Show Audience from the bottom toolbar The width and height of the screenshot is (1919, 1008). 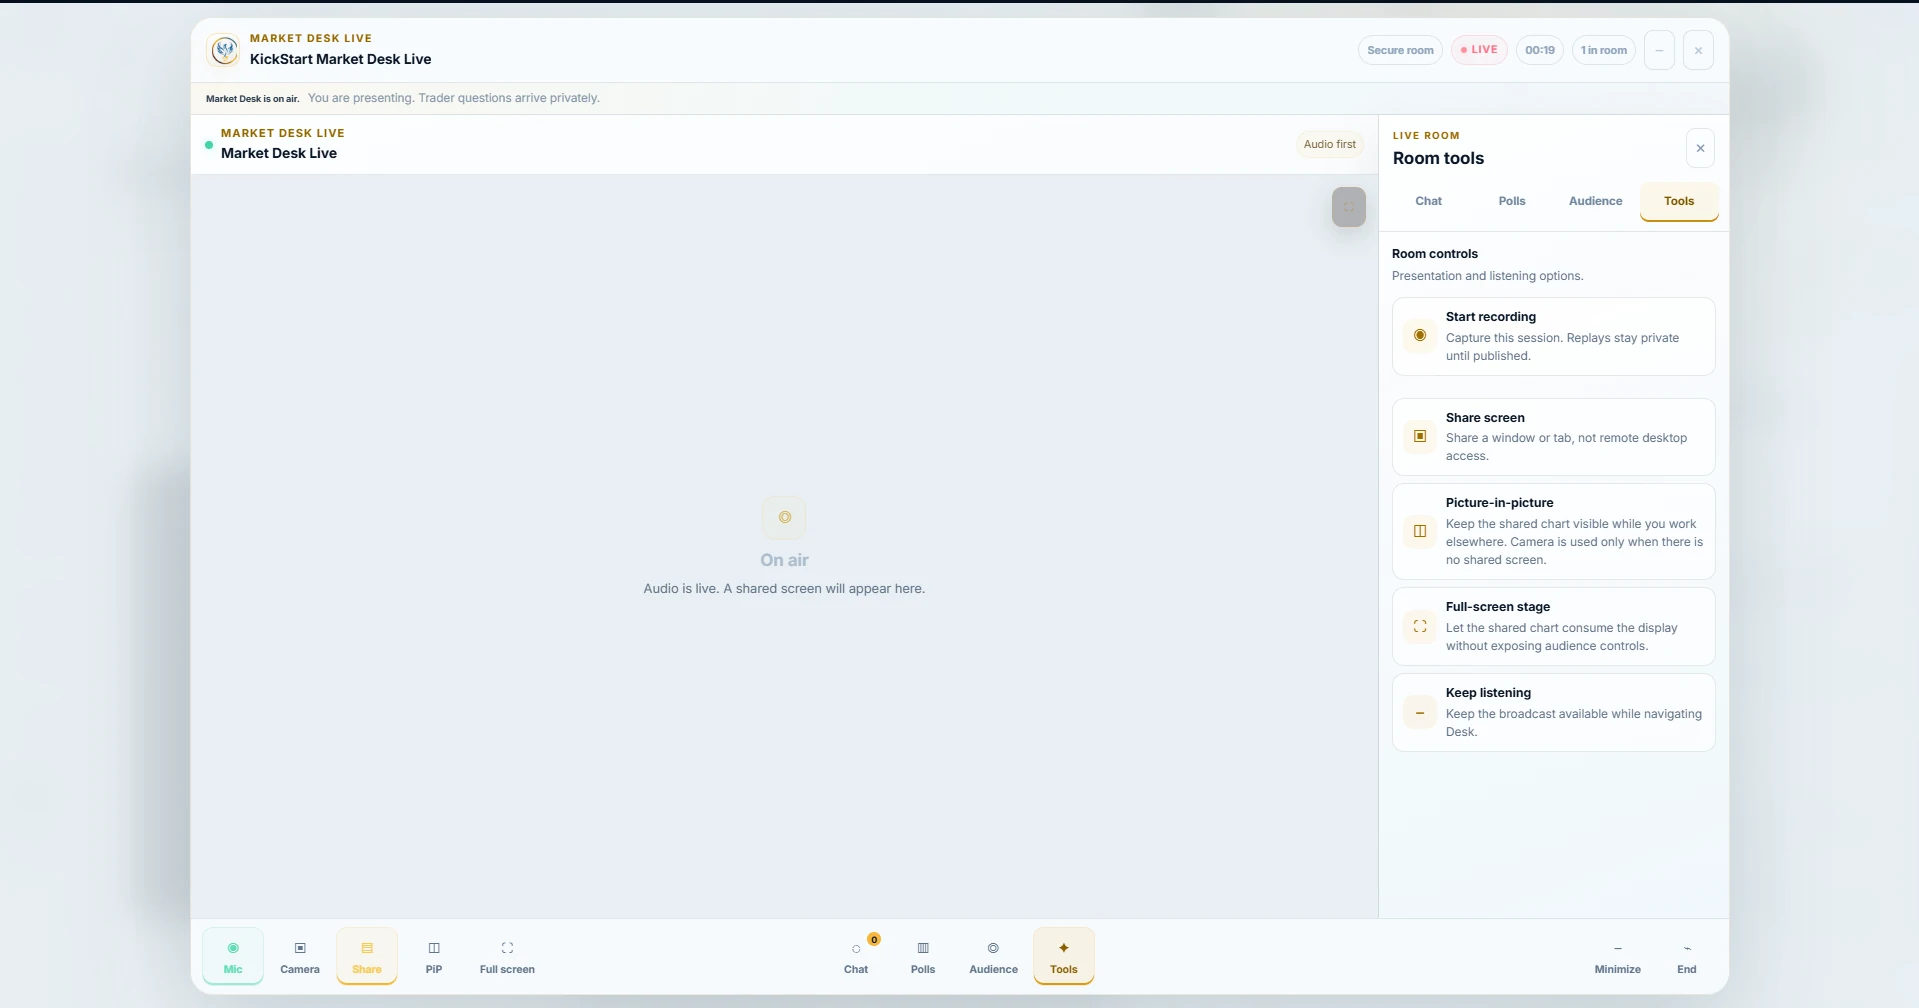993,956
